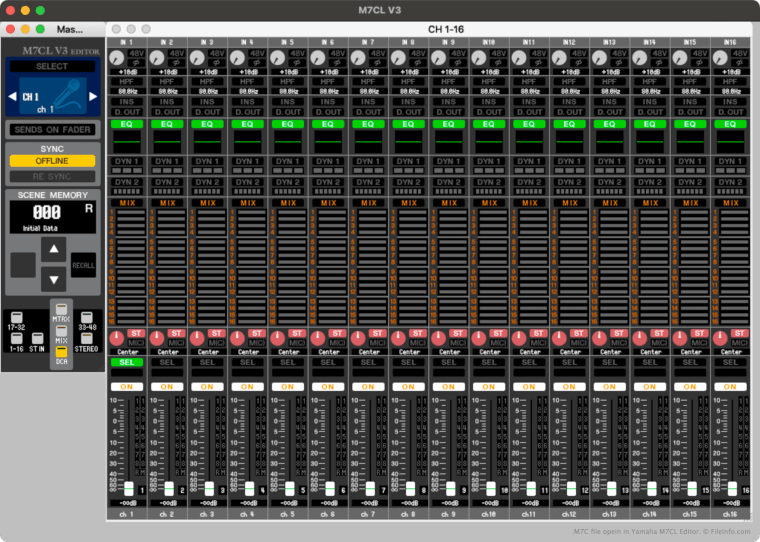
Task: Click the channel 7 fader handle
Action: click(x=371, y=490)
